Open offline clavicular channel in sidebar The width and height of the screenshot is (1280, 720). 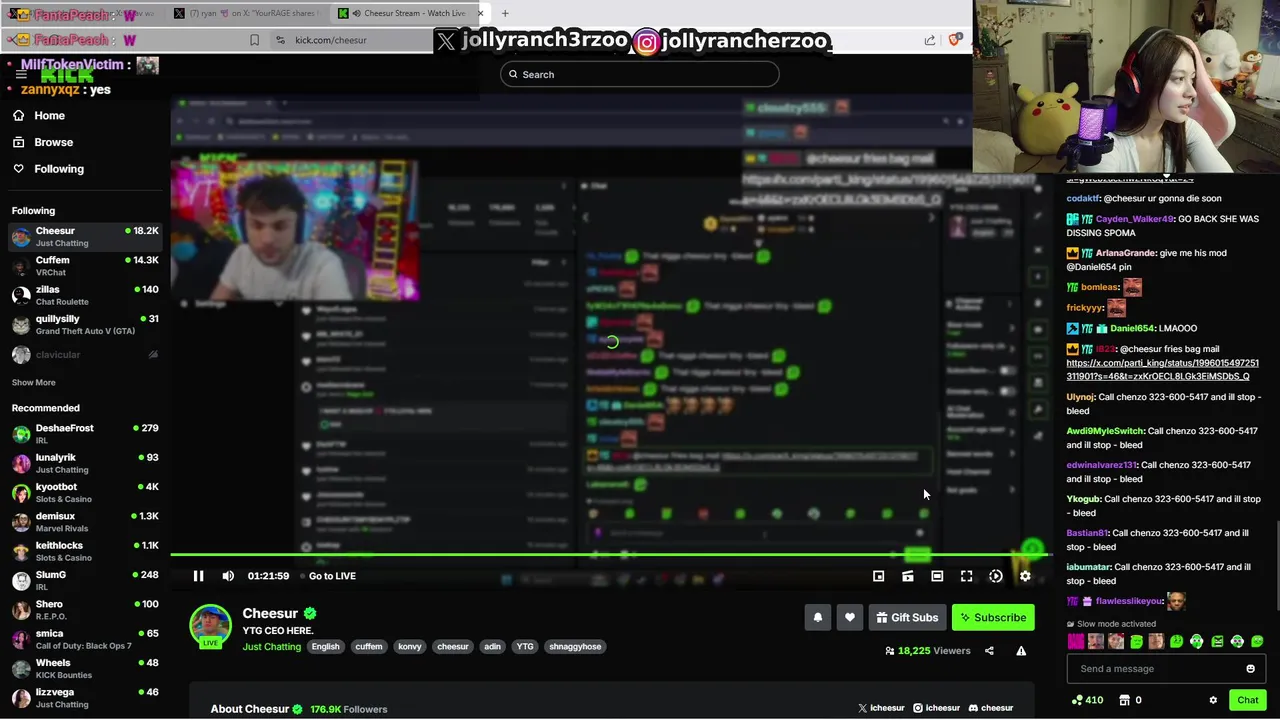(85, 355)
